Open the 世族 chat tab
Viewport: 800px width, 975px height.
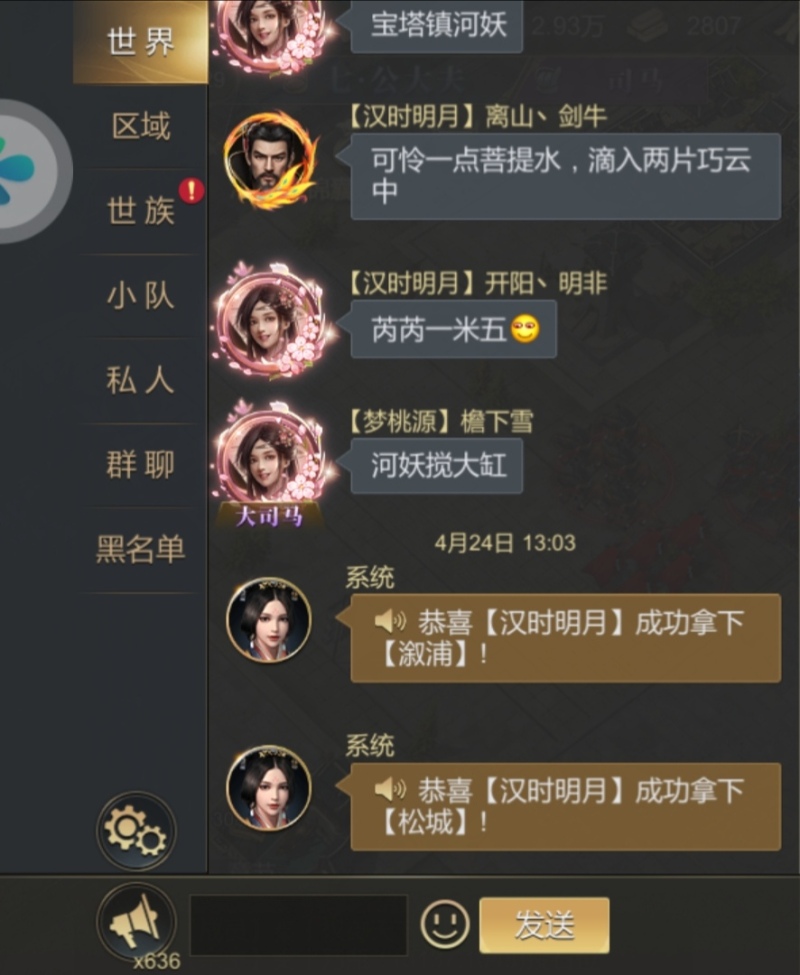coord(140,211)
